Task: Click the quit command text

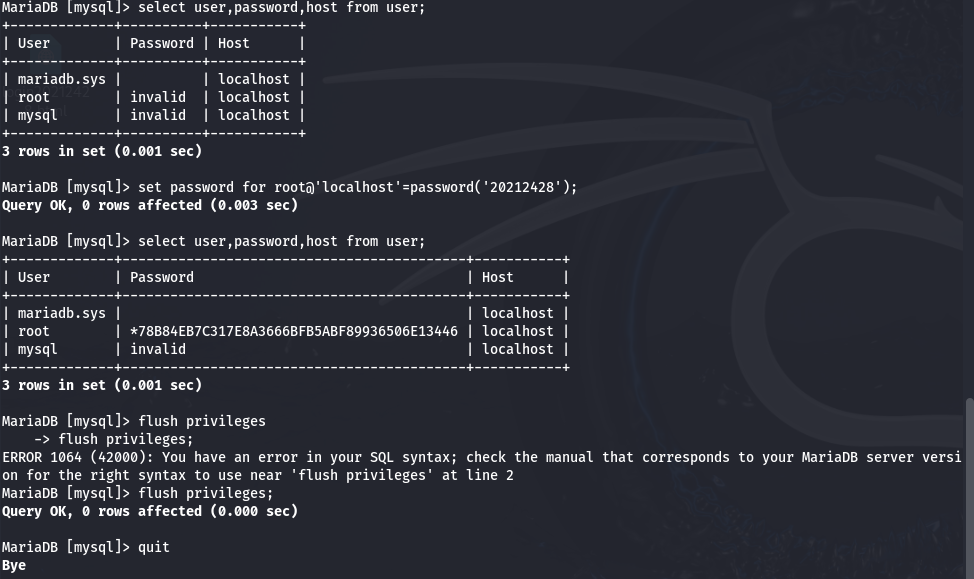Action: click(x=154, y=547)
